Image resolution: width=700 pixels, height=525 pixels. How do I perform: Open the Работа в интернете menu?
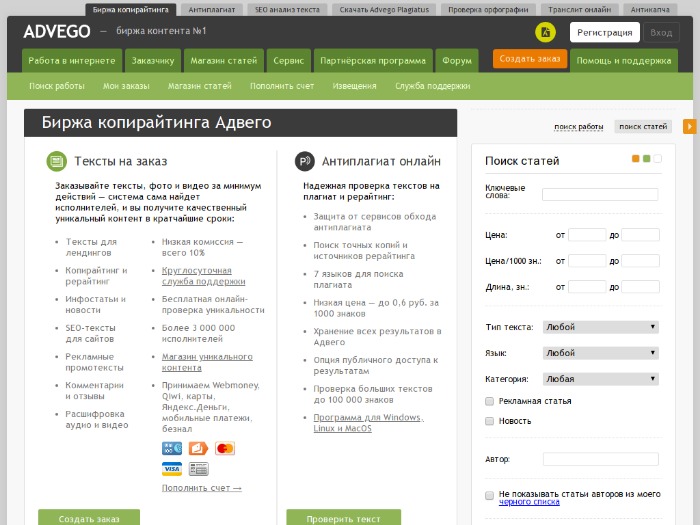click(72, 61)
